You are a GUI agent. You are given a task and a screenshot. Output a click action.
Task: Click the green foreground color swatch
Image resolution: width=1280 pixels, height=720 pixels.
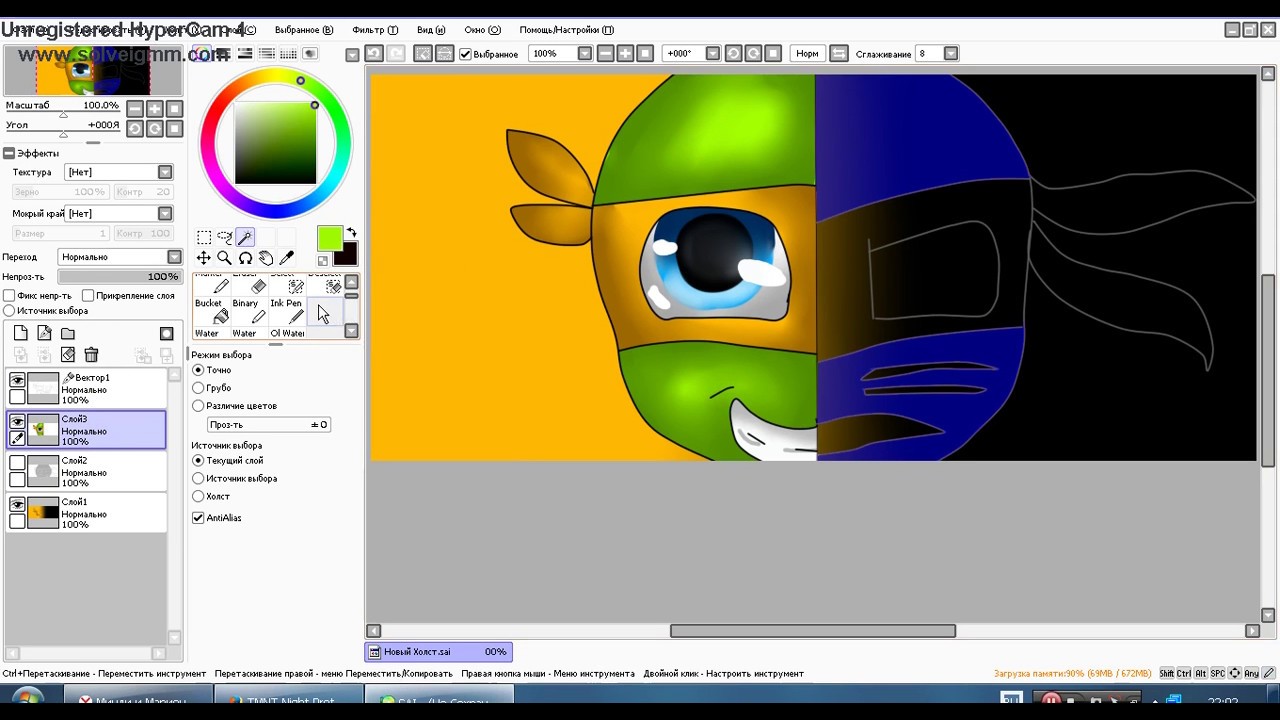pyautogui.click(x=329, y=238)
